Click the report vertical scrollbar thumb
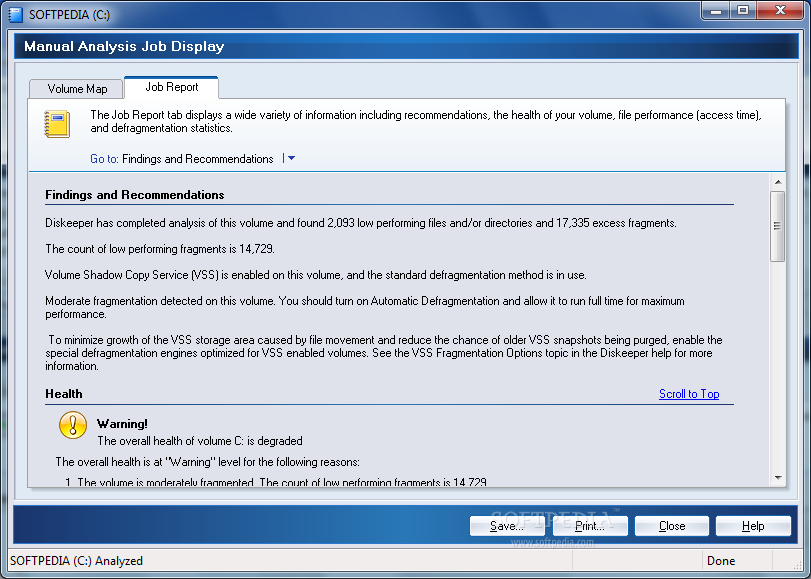This screenshot has width=811, height=579. (x=777, y=226)
